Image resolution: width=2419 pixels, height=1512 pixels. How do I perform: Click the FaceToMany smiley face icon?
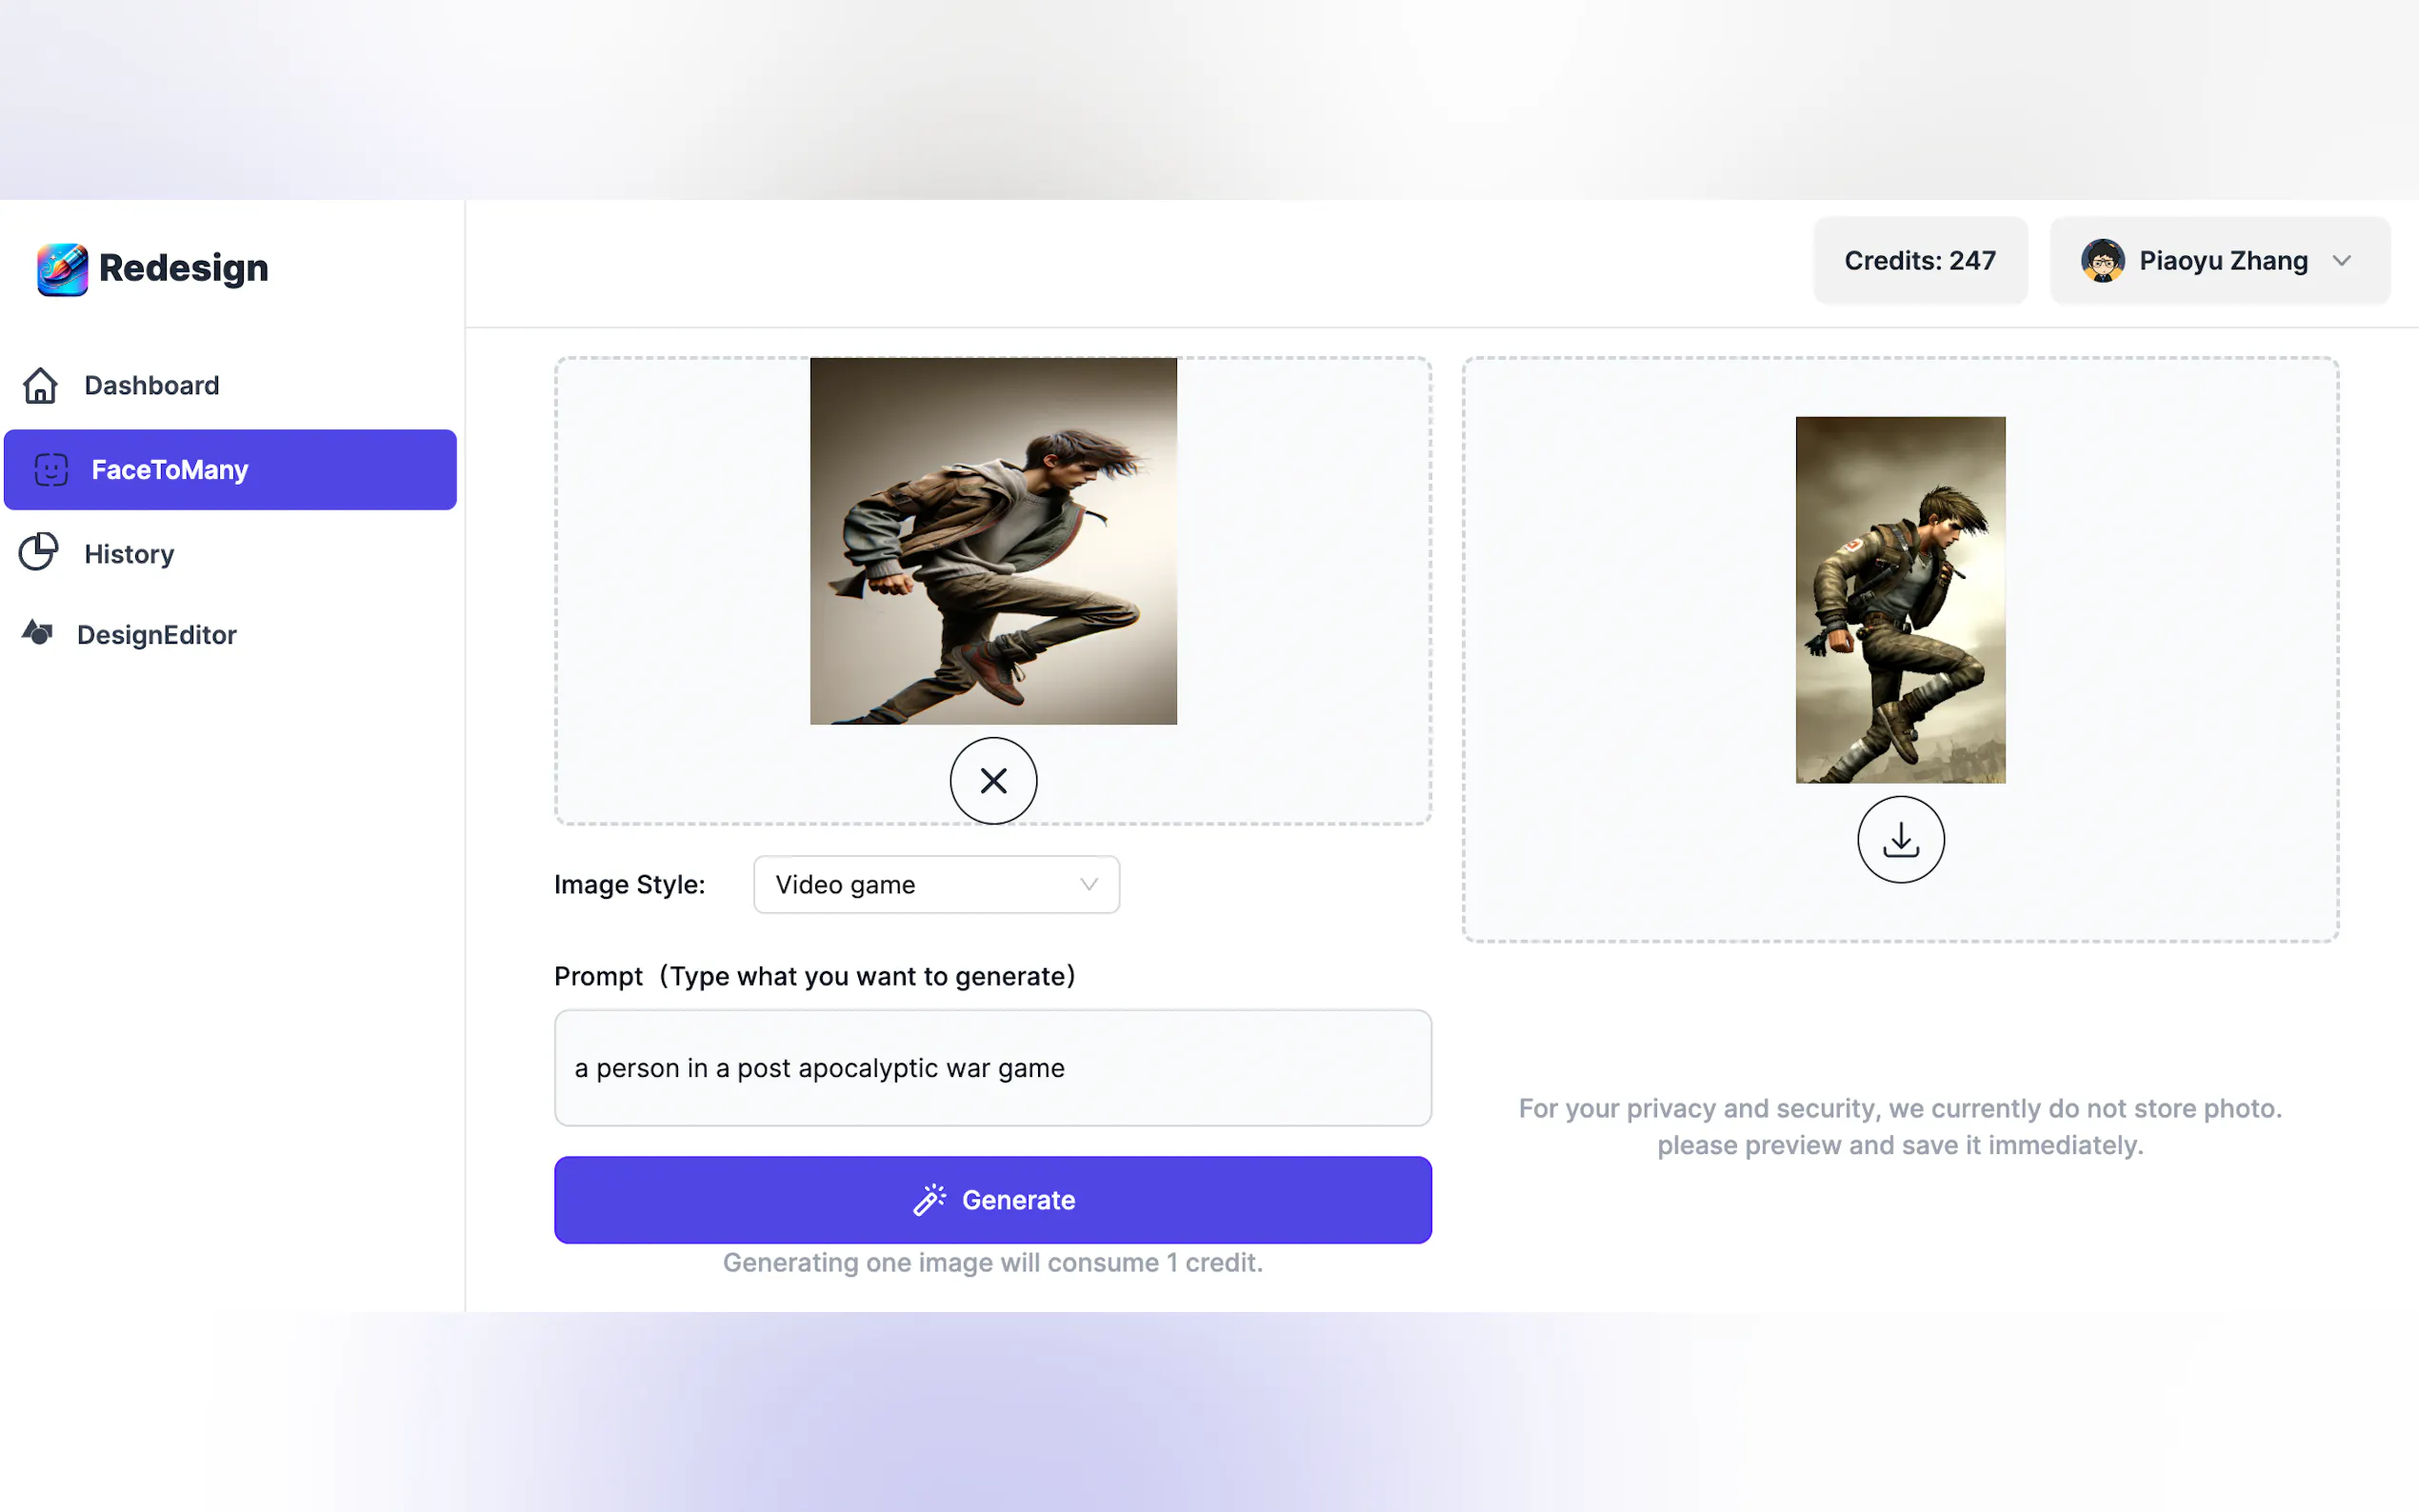tap(51, 469)
